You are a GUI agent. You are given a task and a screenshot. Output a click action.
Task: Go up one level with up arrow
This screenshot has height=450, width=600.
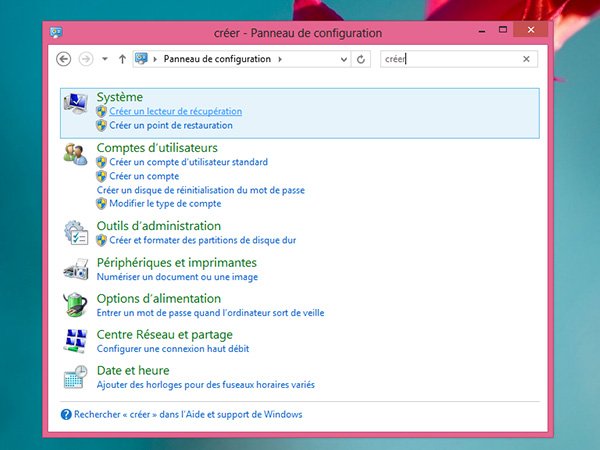pyautogui.click(x=122, y=59)
